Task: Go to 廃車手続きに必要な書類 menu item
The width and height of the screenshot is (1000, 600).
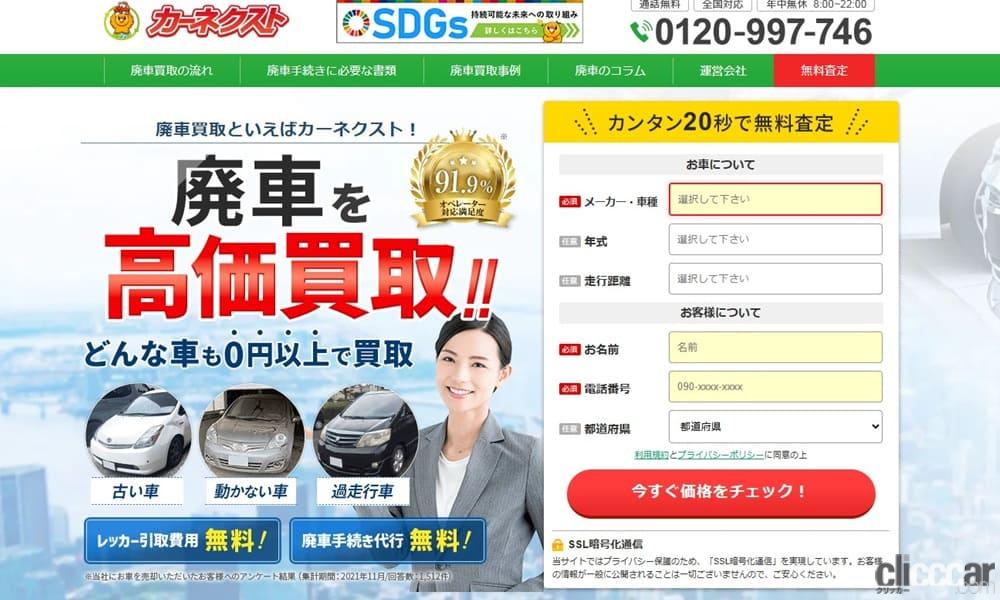Action: 332,70
